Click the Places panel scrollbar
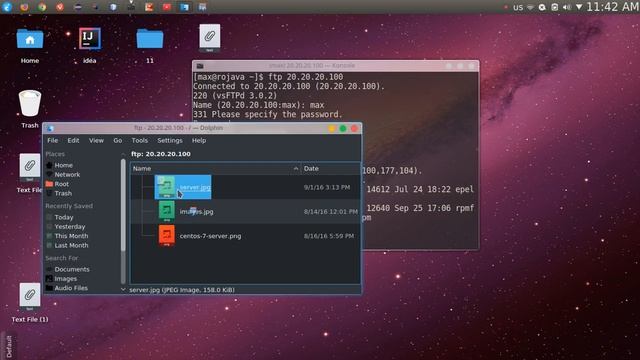640x360 pixels. coord(123,204)
